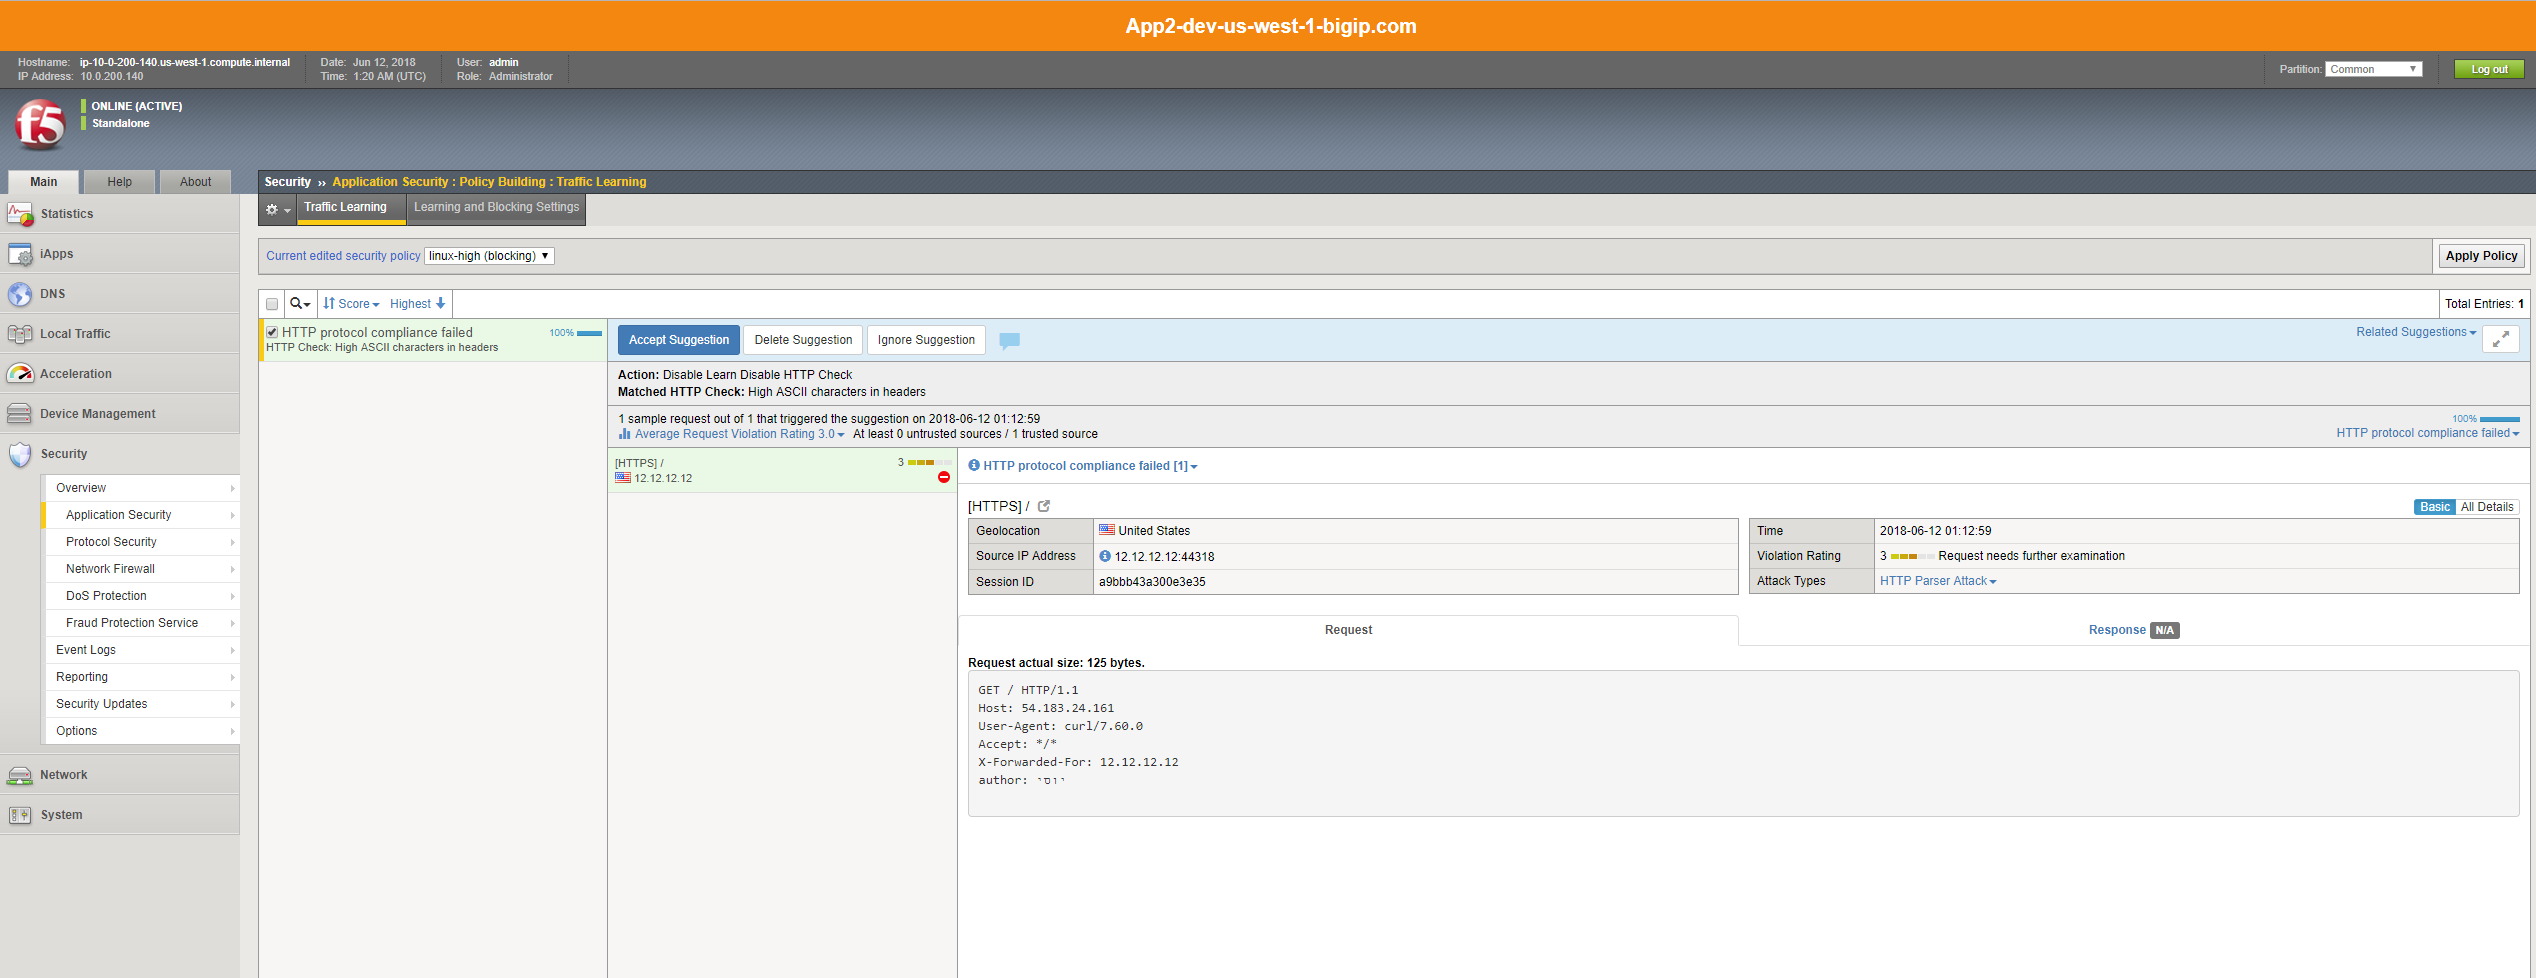Open Fraud Protection Service menu item
2536x978 pixels.
(x=142, y=623)
